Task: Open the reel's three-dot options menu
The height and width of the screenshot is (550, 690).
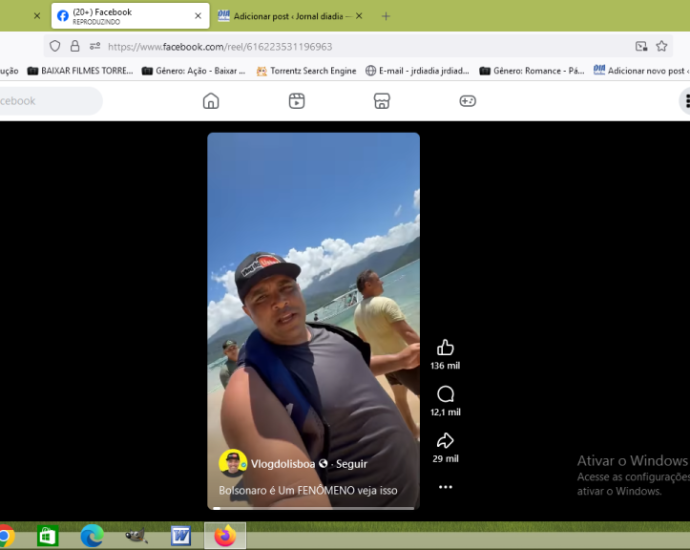Action: [x=445, y=487]
